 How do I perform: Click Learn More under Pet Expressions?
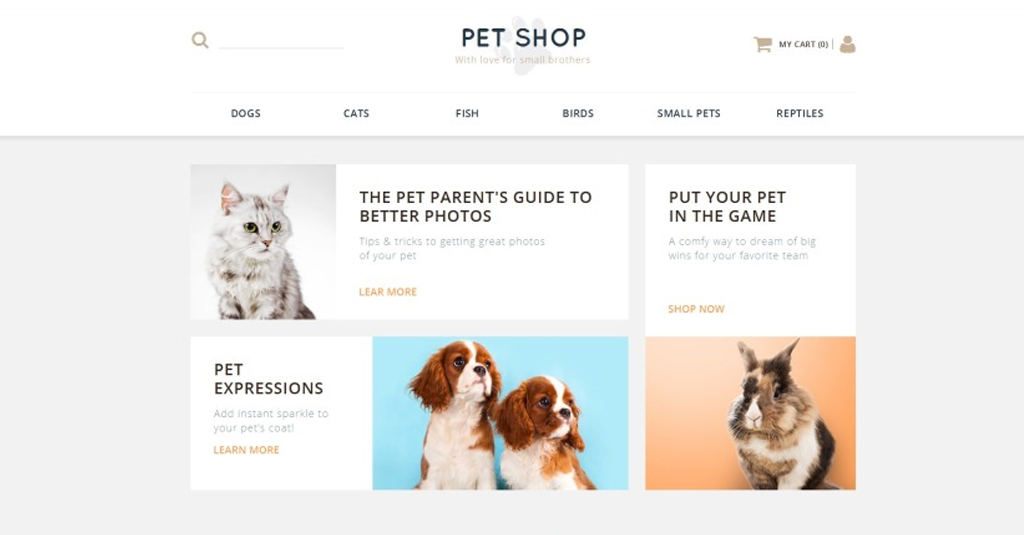click(x=246, y=450)
